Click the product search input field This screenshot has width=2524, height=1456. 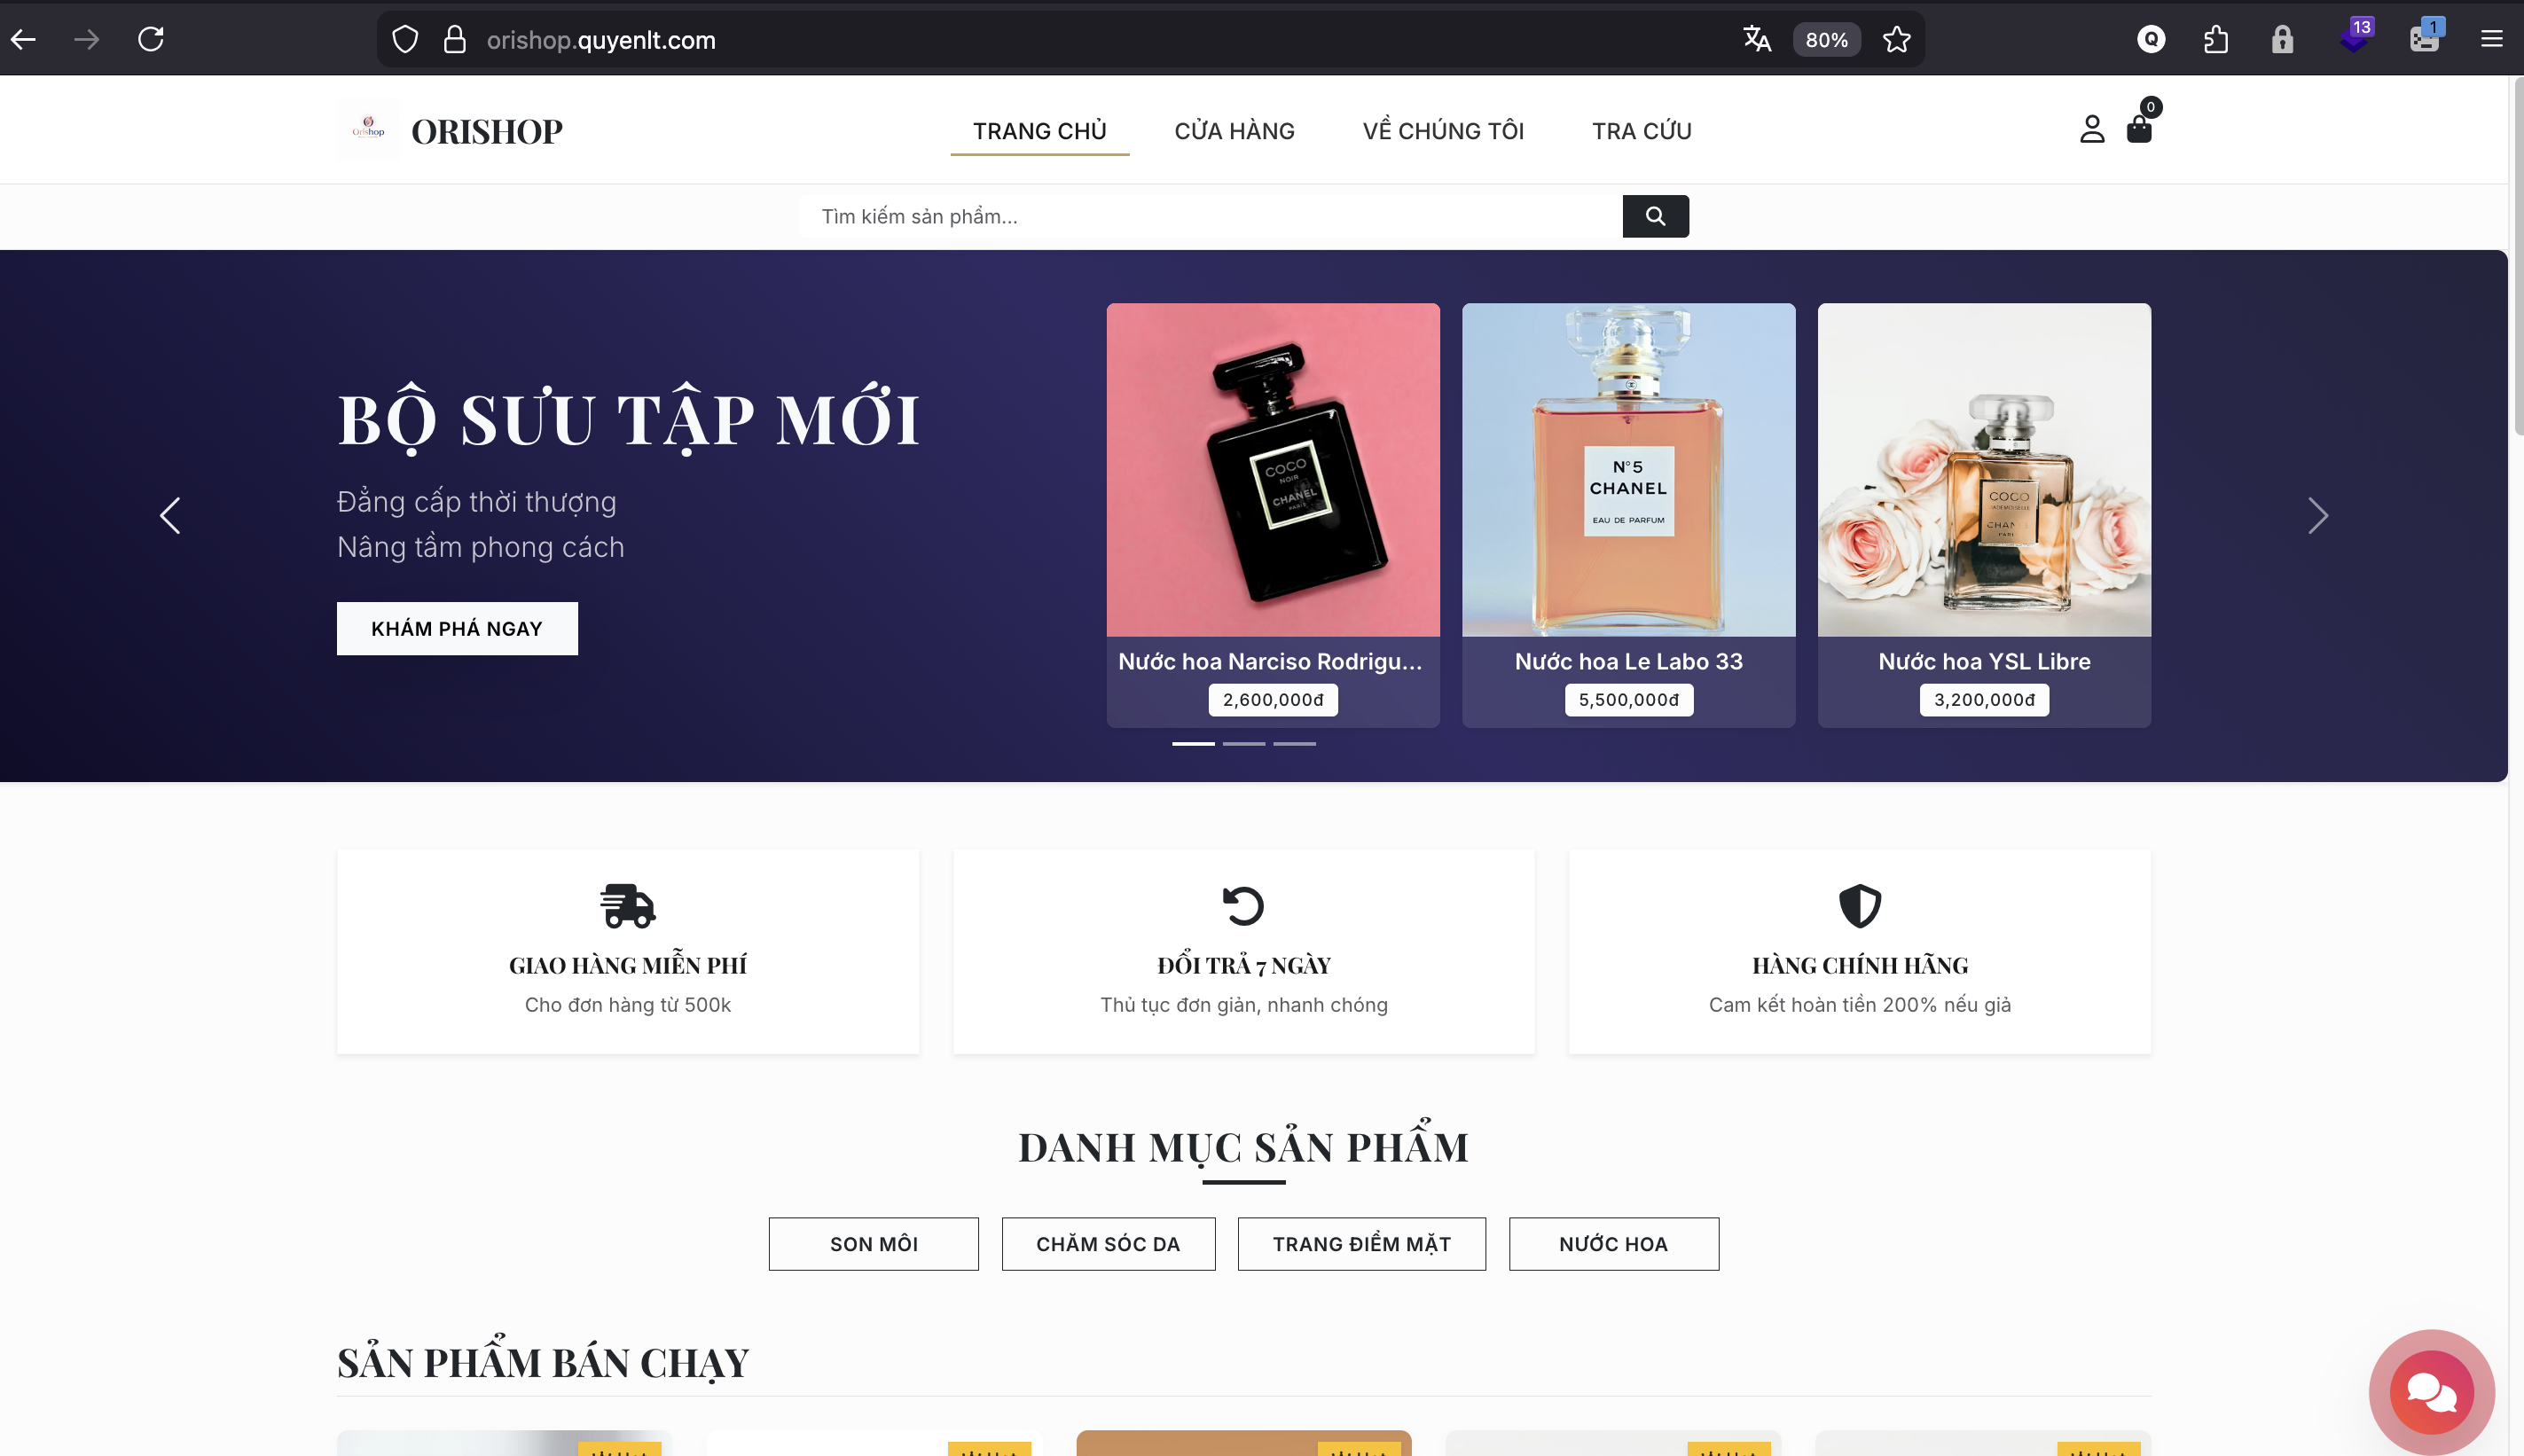click(x=1210, y=216)
